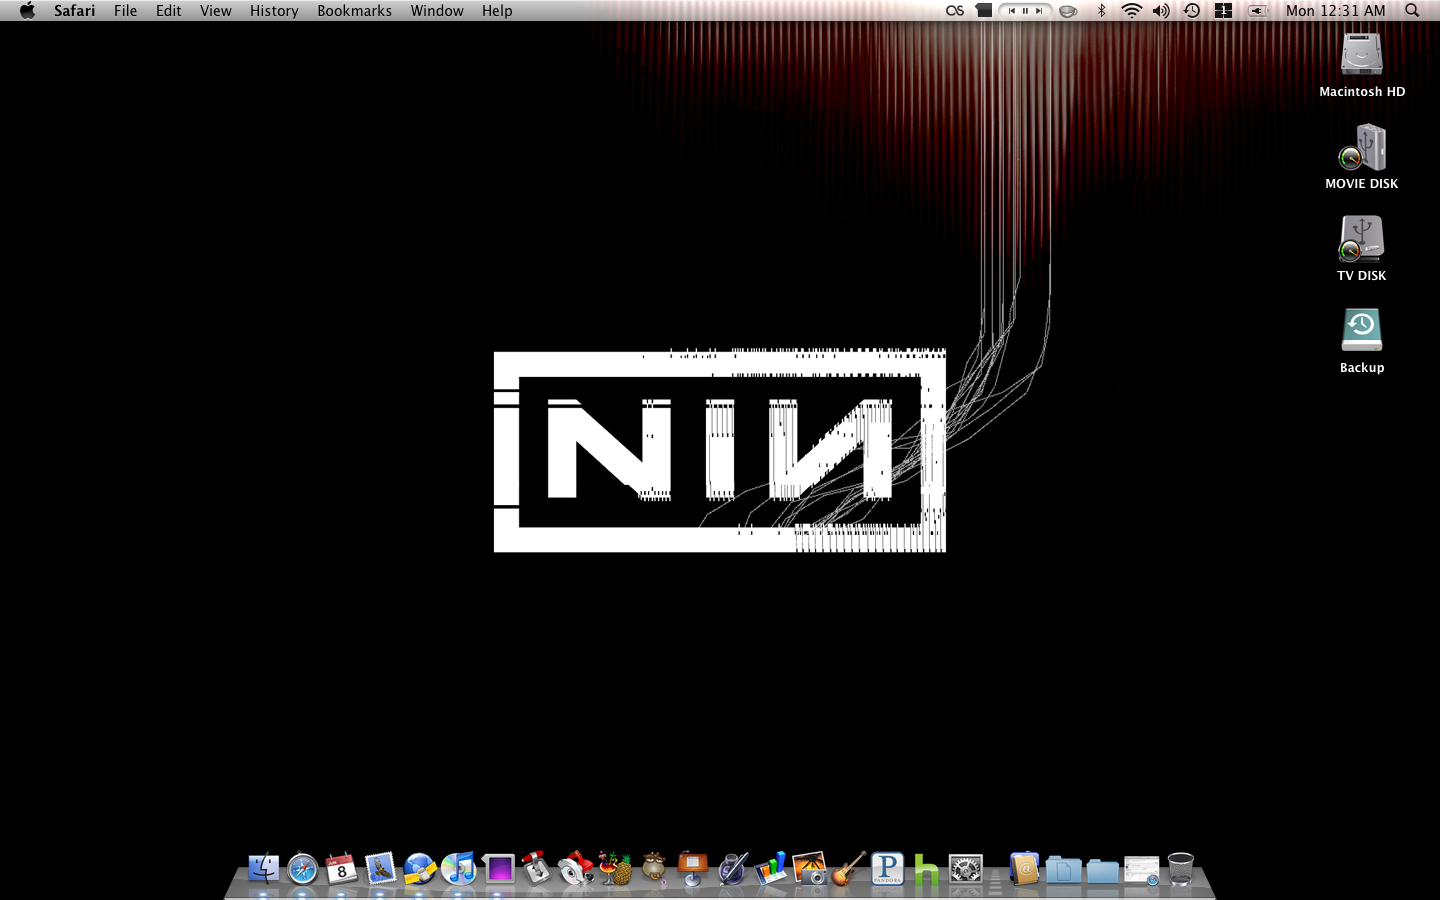1440x900 pixels.
Task: Open the Apple menu
Action: click(x=27, y=11)
